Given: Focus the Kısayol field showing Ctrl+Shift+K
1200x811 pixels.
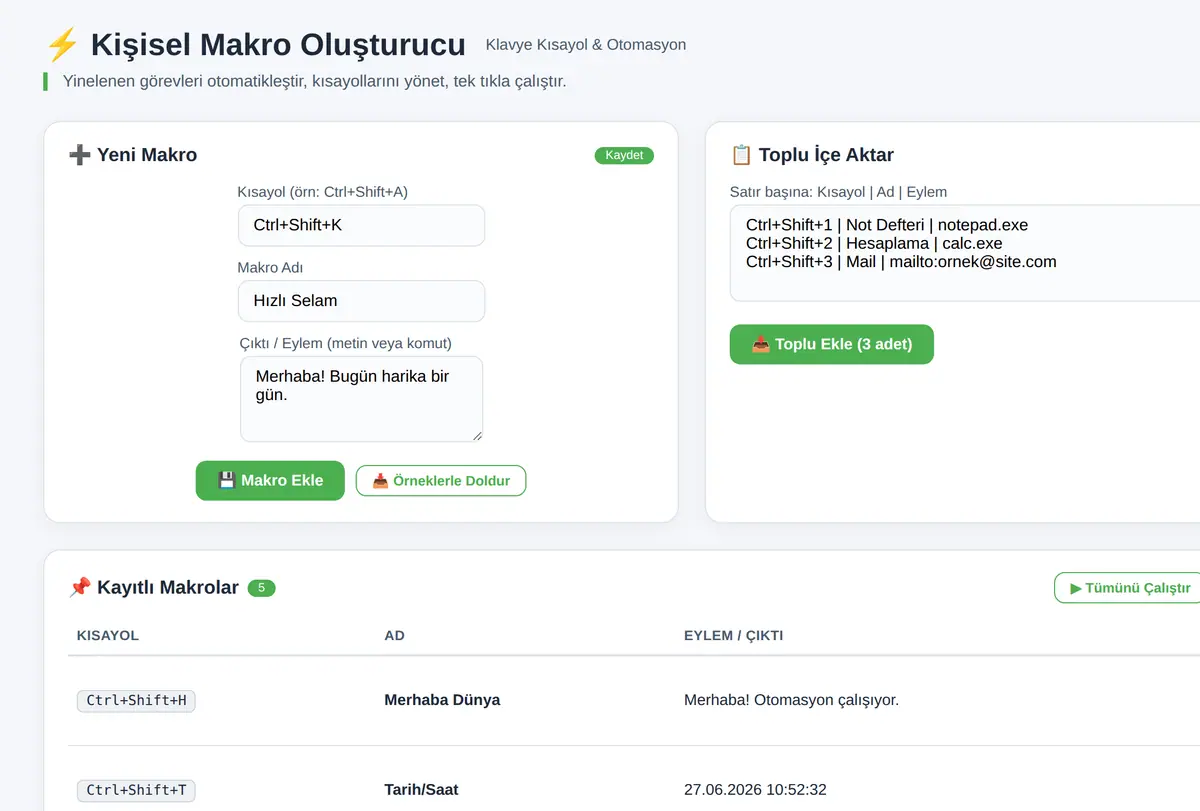Looking at the screenshot, I should click(361, 225).
